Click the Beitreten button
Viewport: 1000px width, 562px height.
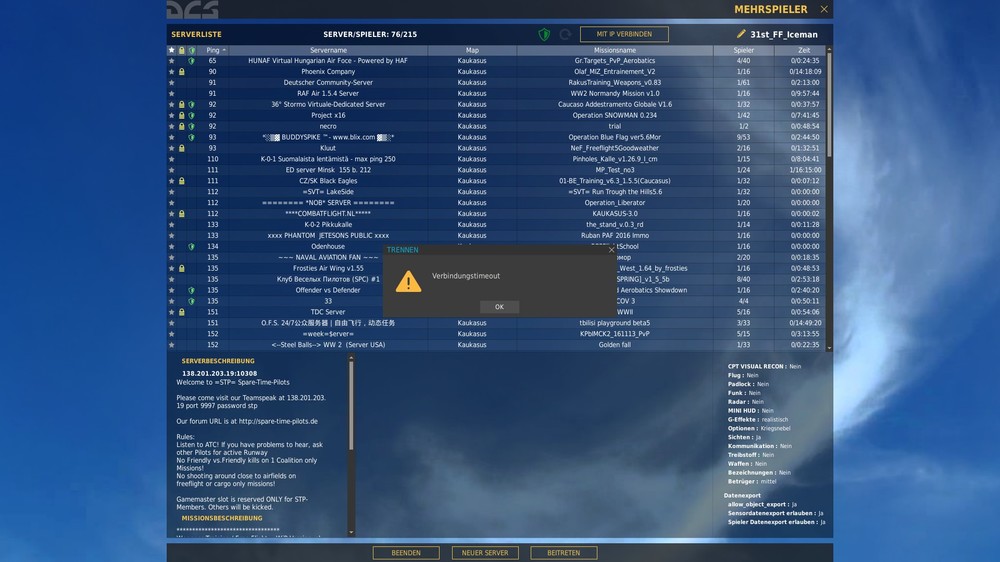[564, 552]
